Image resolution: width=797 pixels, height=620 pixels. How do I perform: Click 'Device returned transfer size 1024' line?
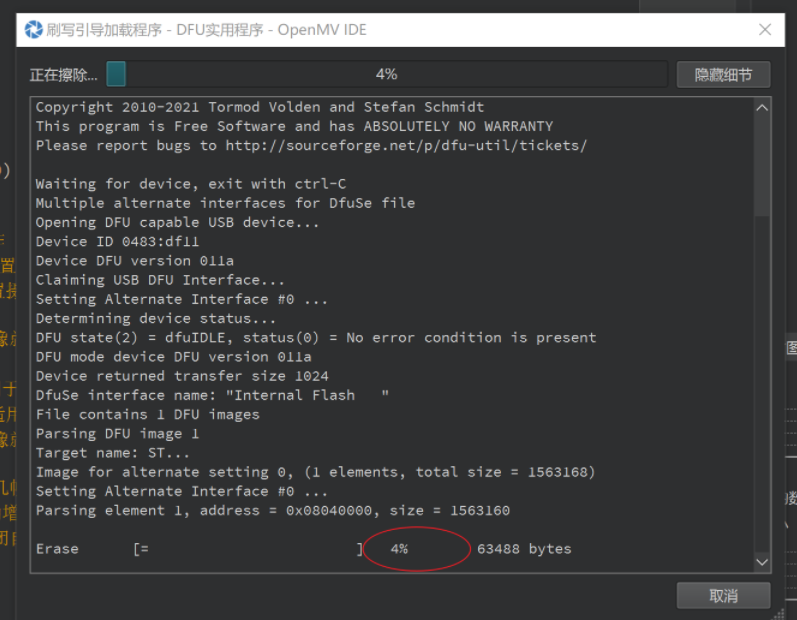click(182, 376)
